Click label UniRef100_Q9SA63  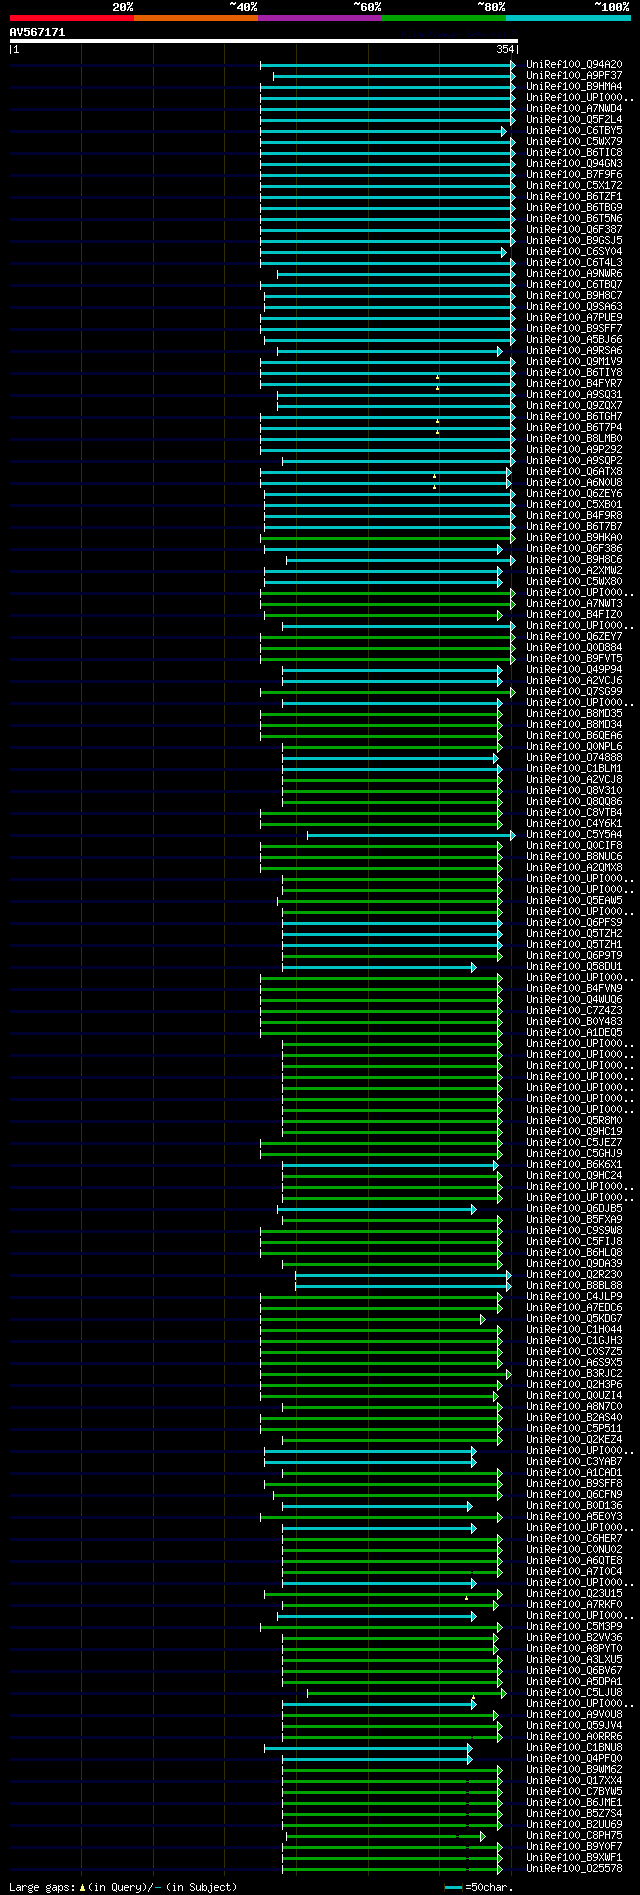574,306
